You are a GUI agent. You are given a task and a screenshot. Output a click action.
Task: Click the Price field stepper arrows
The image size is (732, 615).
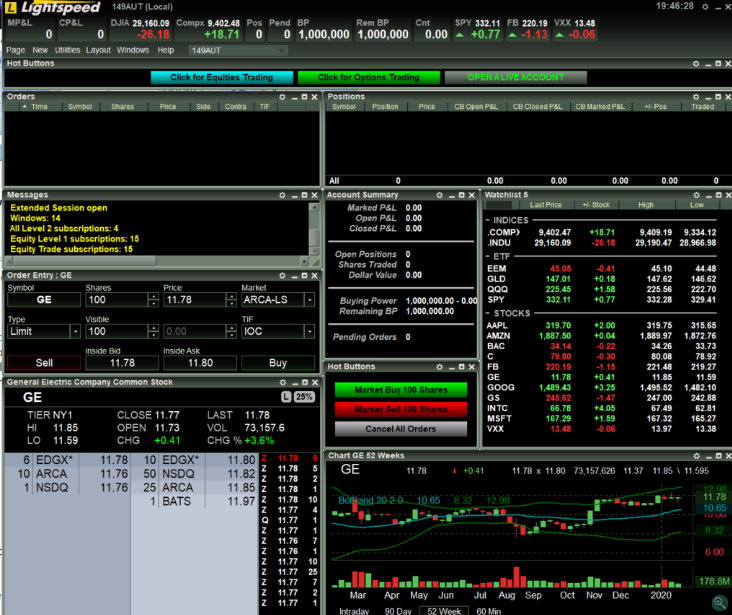(x=231, y=300)
